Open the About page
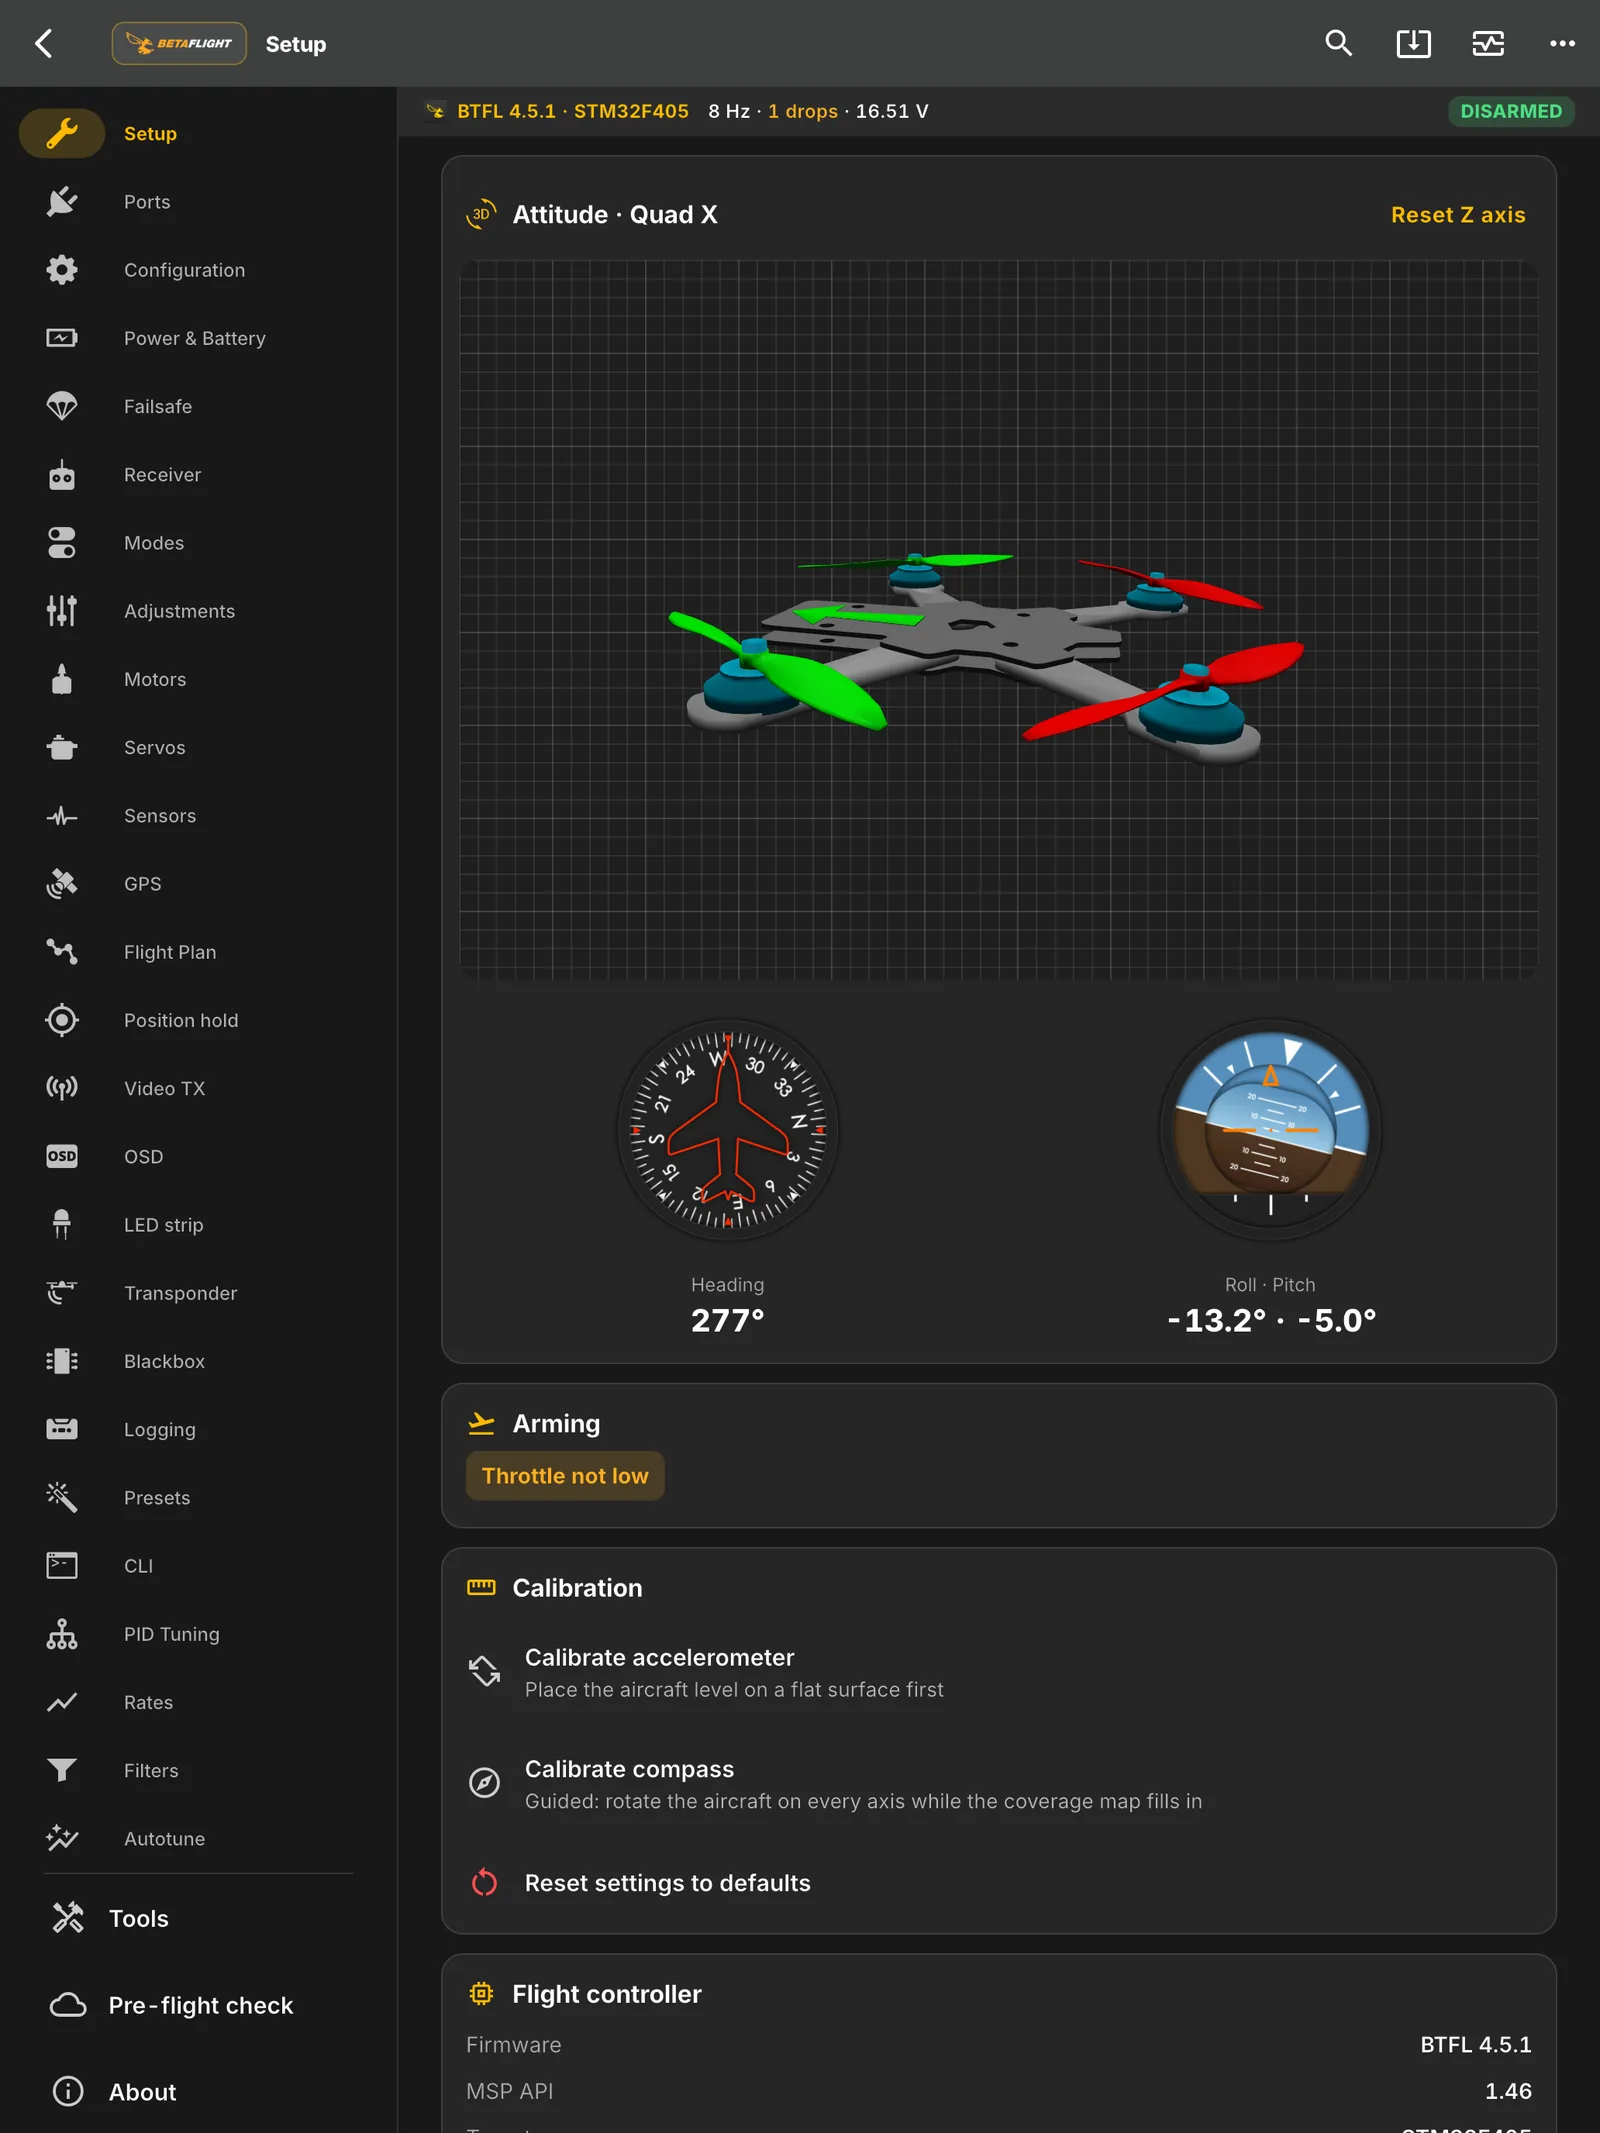The image size is (1600, 2133). tap(198, 2092)
